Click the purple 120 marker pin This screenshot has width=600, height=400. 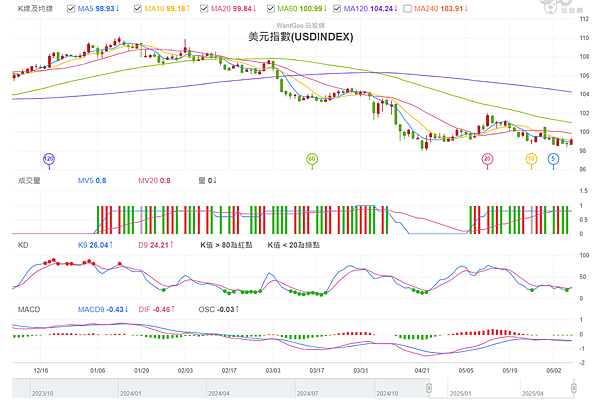pos(49,159)
